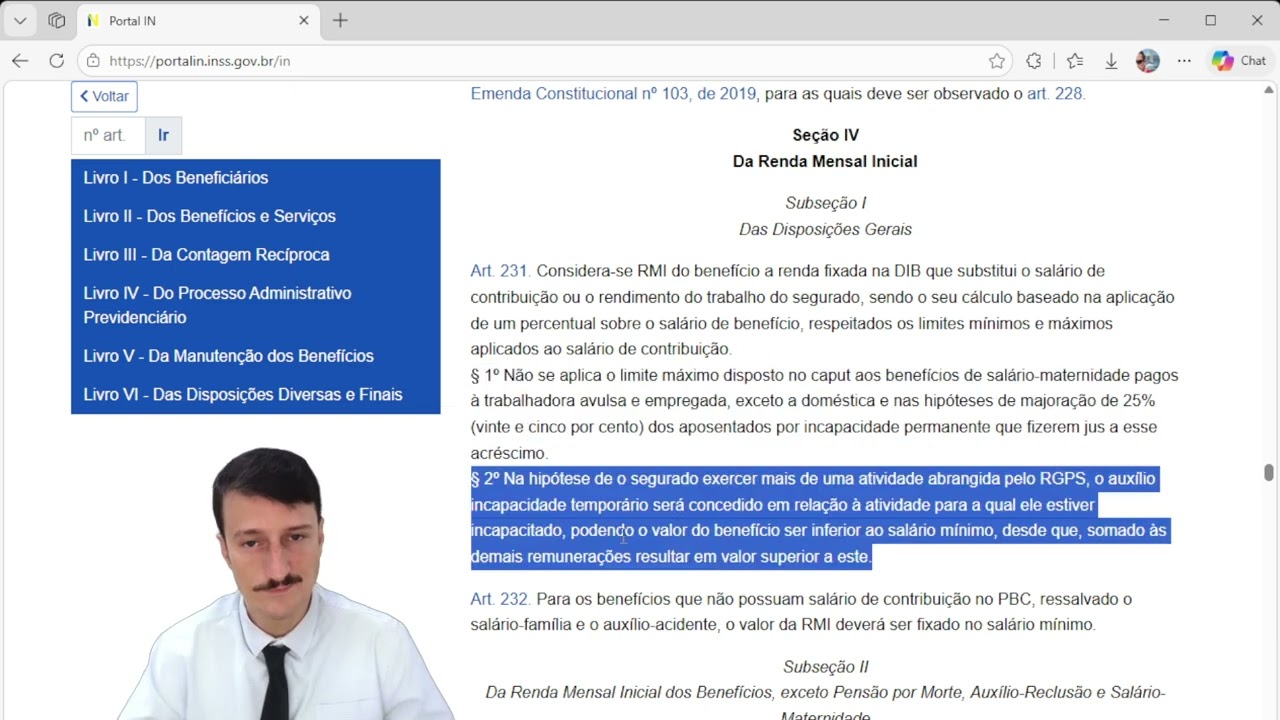Reload the current page
This screenshot has width=1280, height=720.
click(57, 61)
